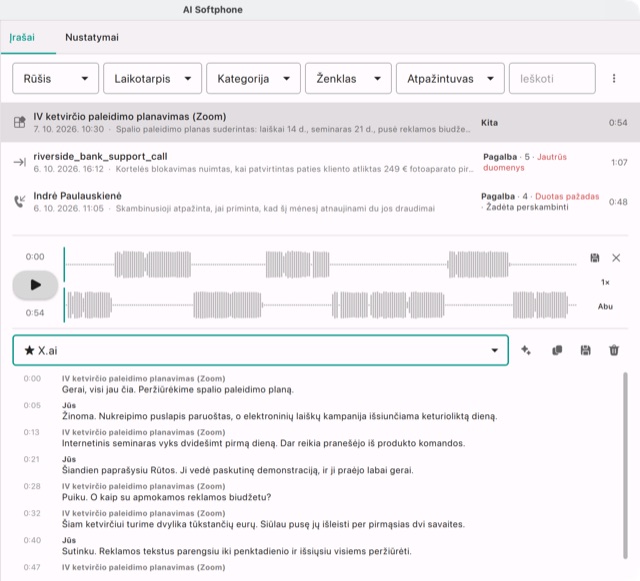This screenshot has width=640, height=581.
Task: Click the transcript panel scrollbar
Action: coord(625,465)
